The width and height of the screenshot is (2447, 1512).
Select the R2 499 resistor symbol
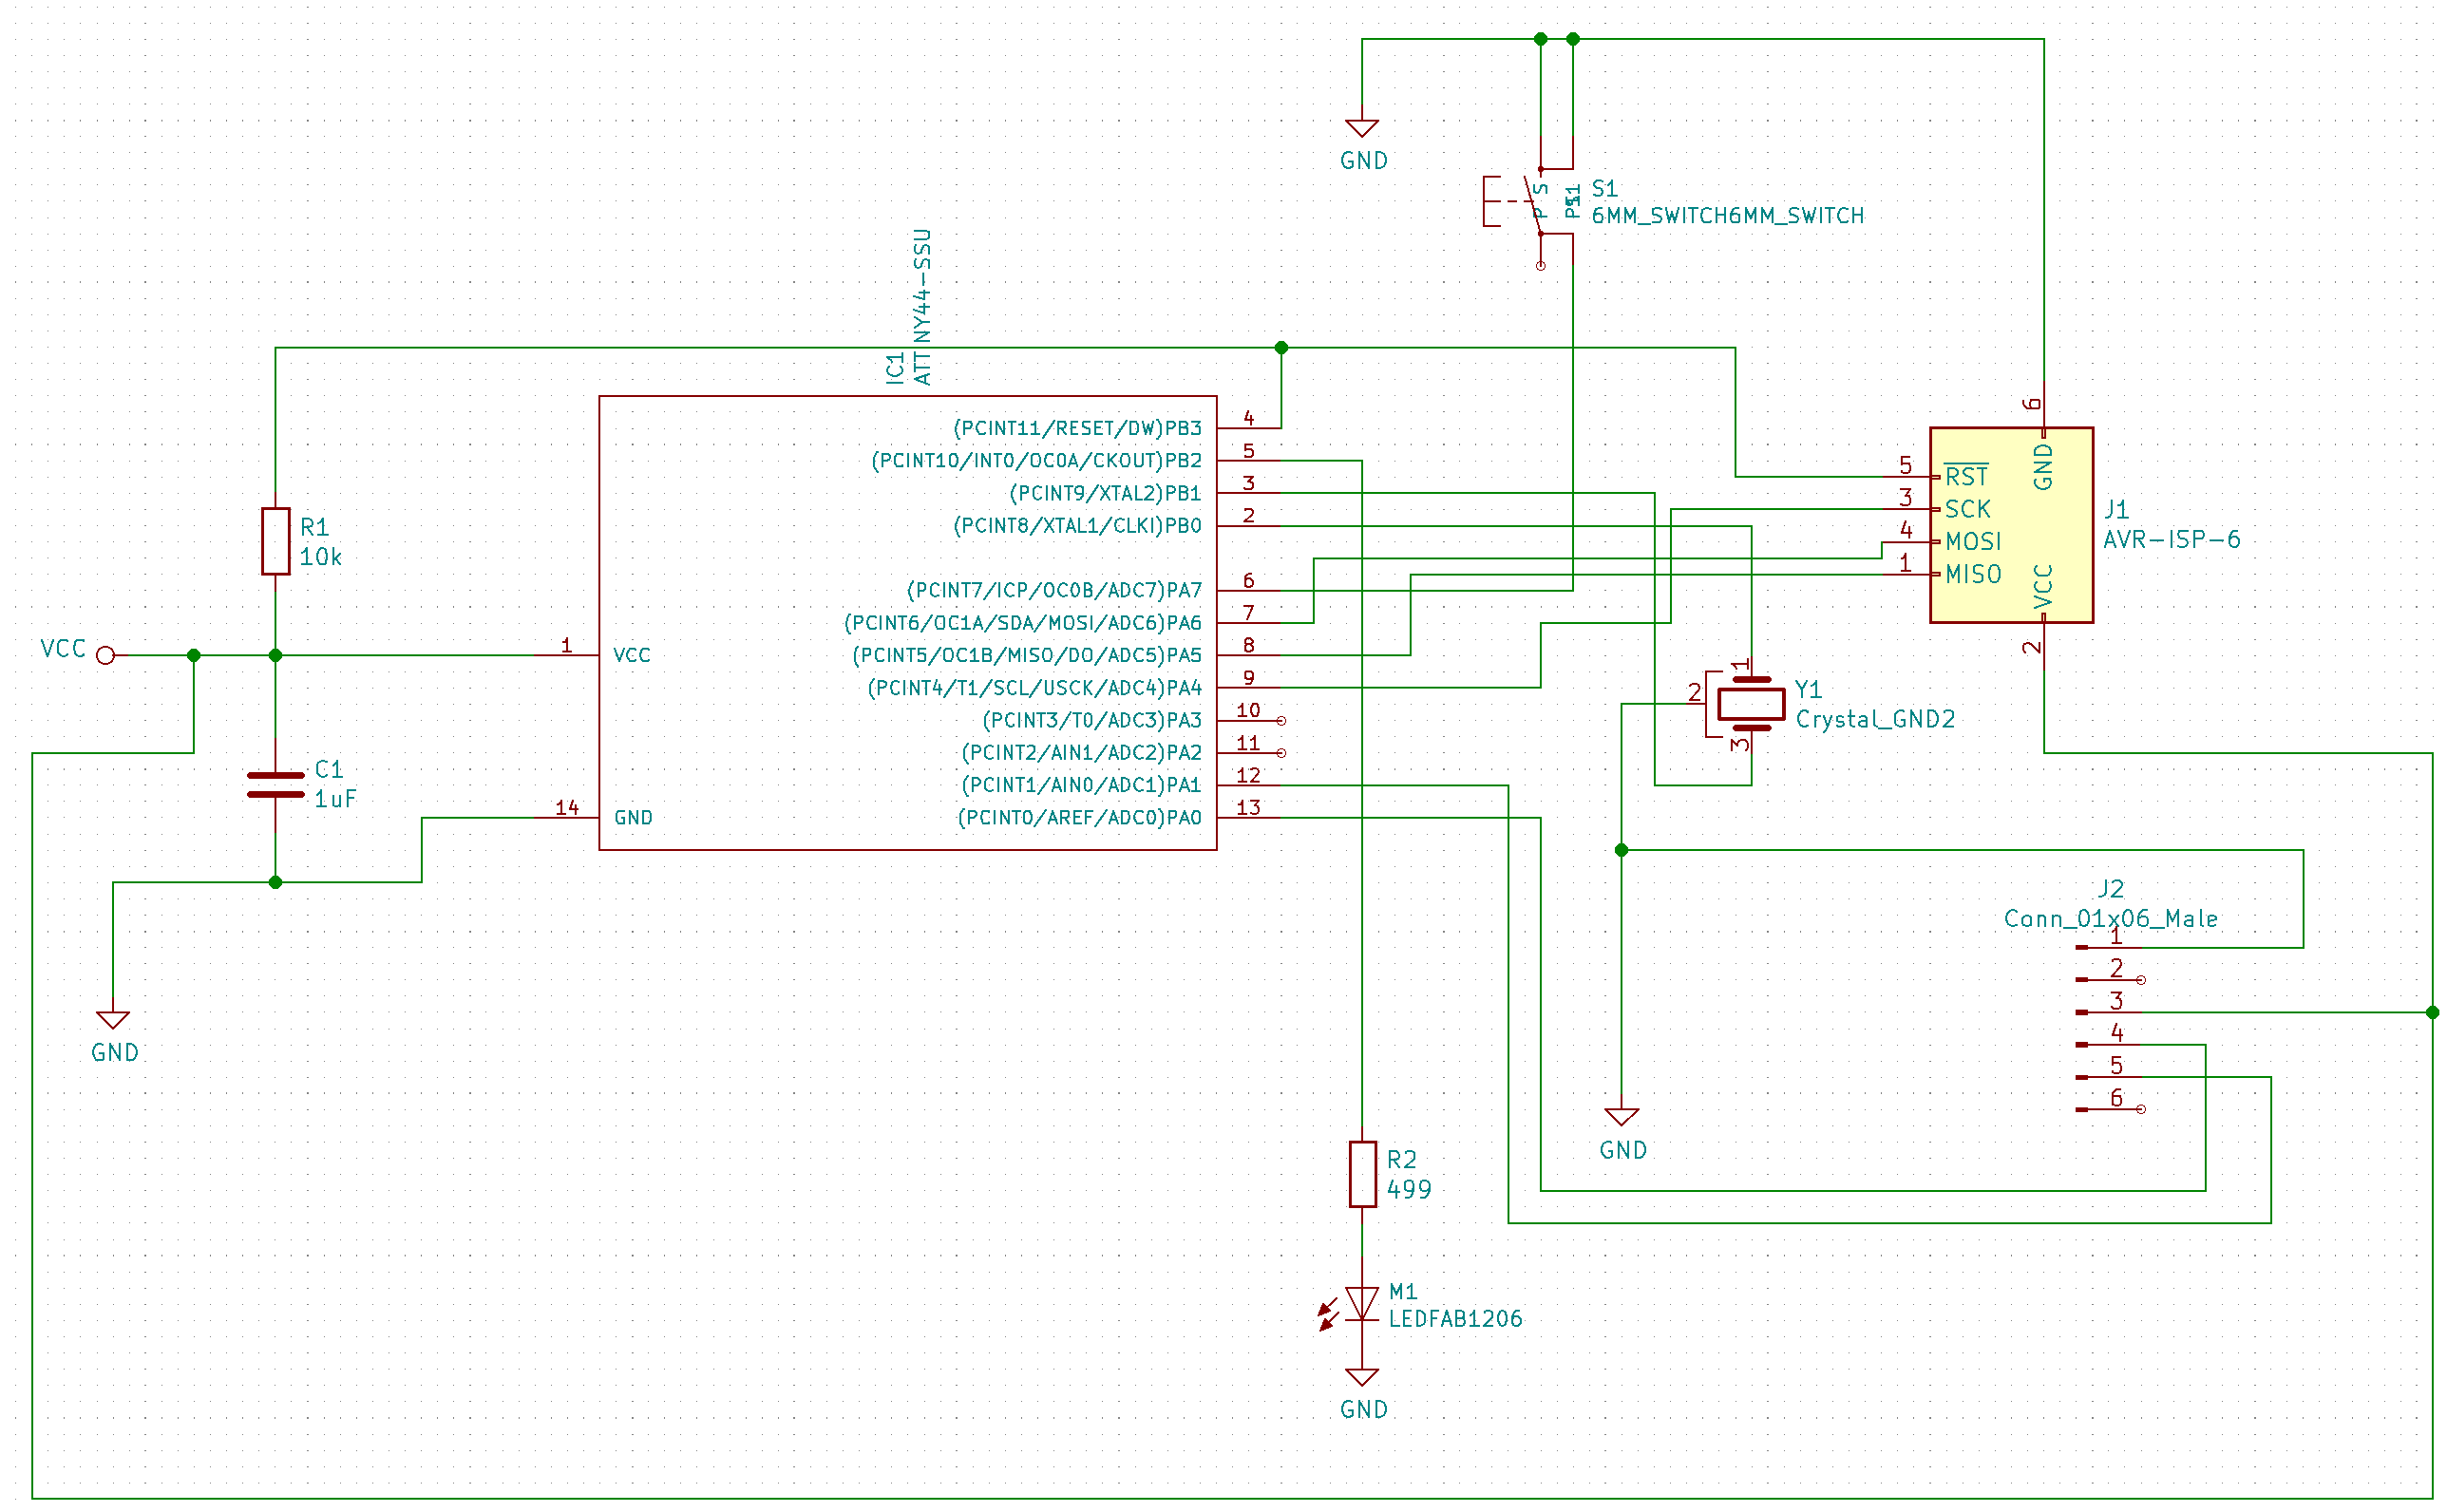coord(1362,1174)
